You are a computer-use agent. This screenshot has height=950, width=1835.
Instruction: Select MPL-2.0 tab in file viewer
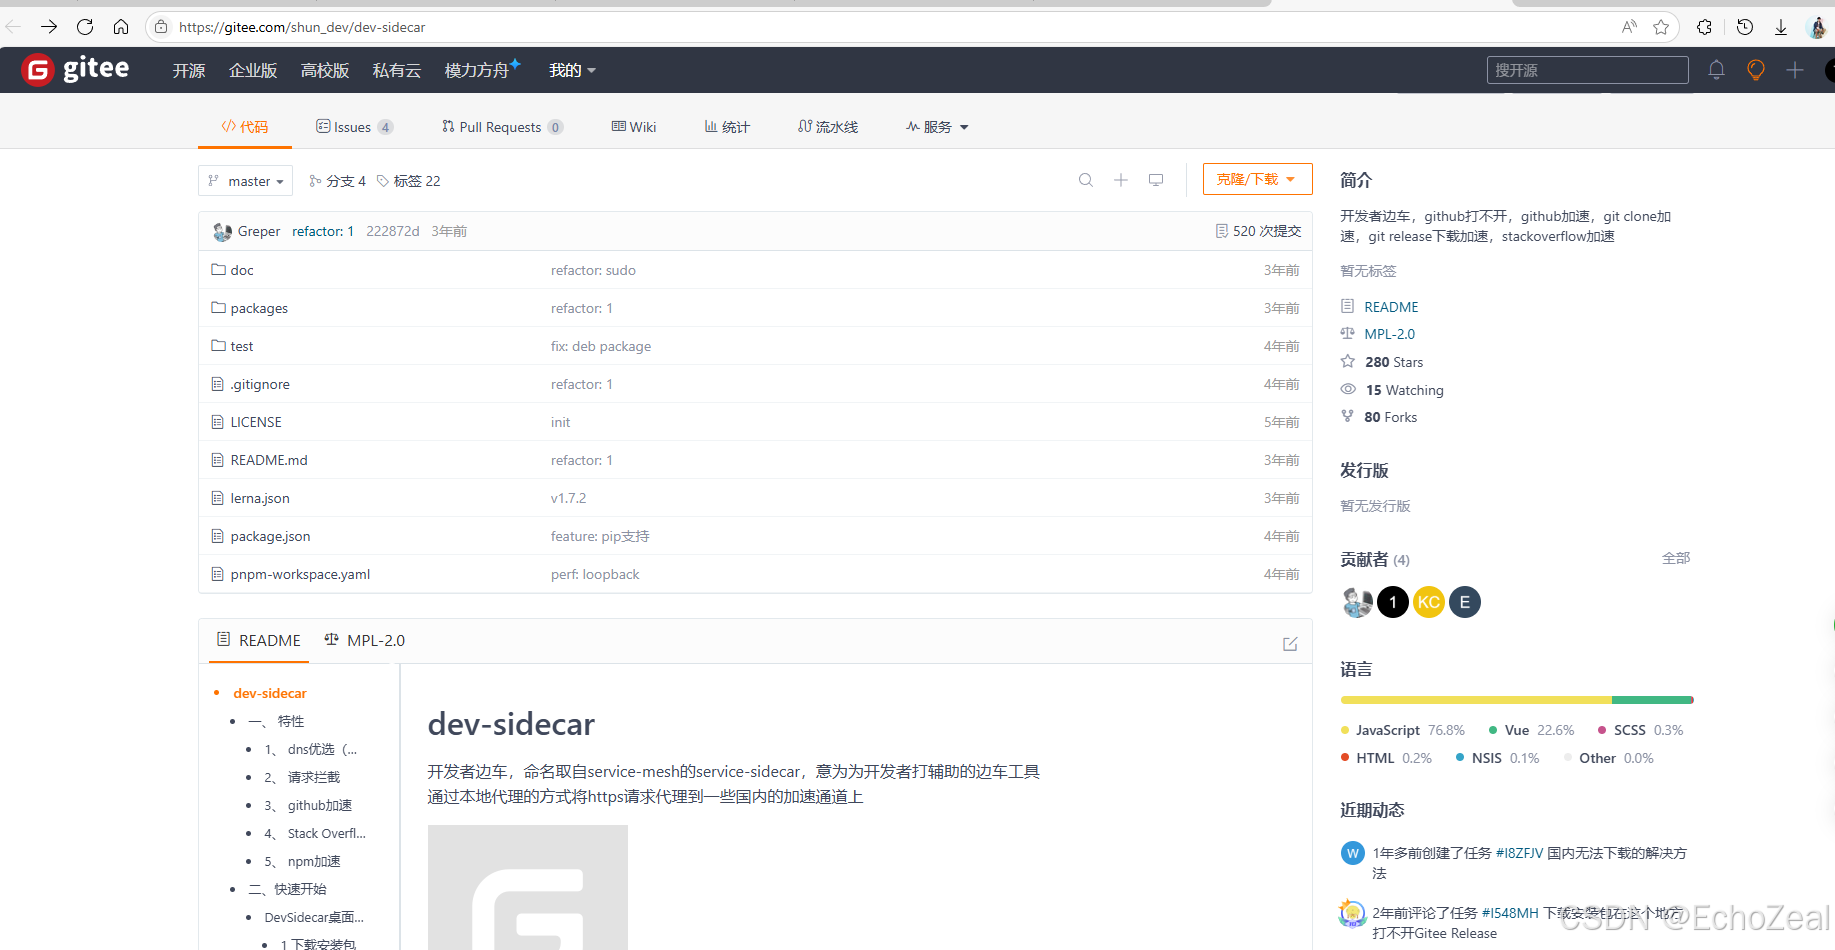click(x=365, y=640)
